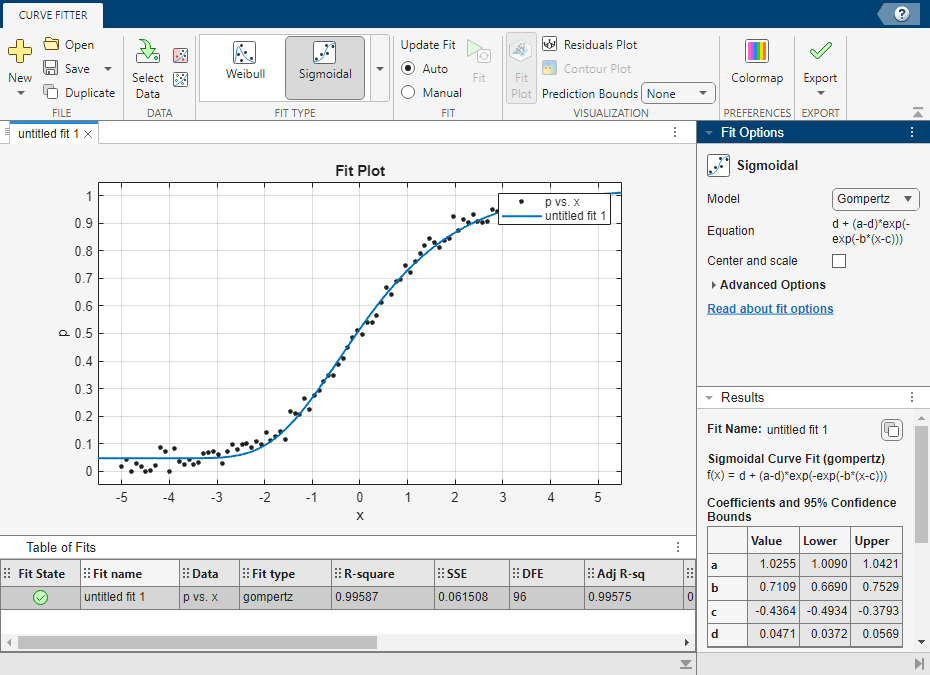Switch Update Fit to Manual
Screen dimensions: 930x675
click(x=408, y=93)
